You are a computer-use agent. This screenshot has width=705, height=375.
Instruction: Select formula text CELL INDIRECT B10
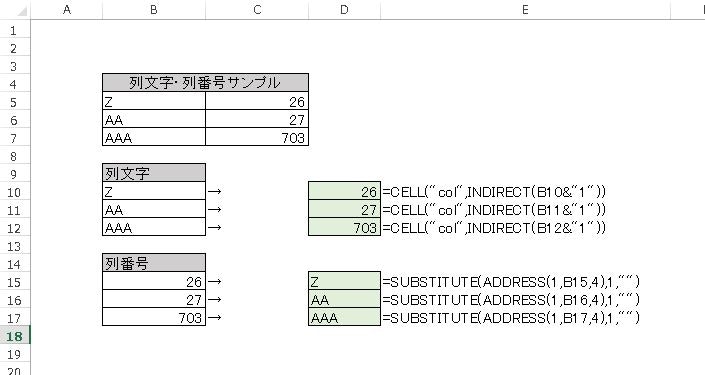pyautogui.click(x=494, y=192)
